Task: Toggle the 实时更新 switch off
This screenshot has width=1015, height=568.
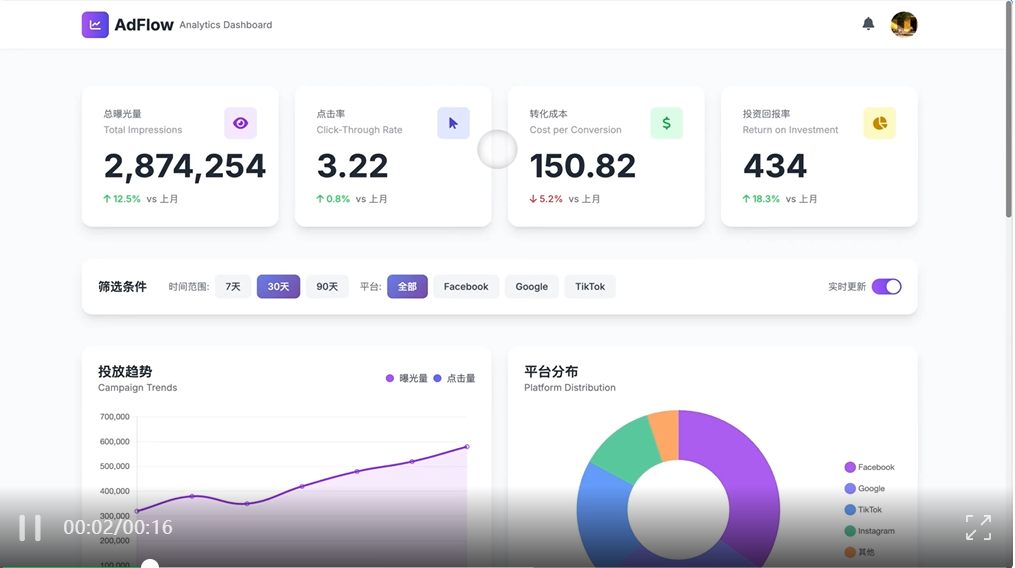Action: [886, 286]
